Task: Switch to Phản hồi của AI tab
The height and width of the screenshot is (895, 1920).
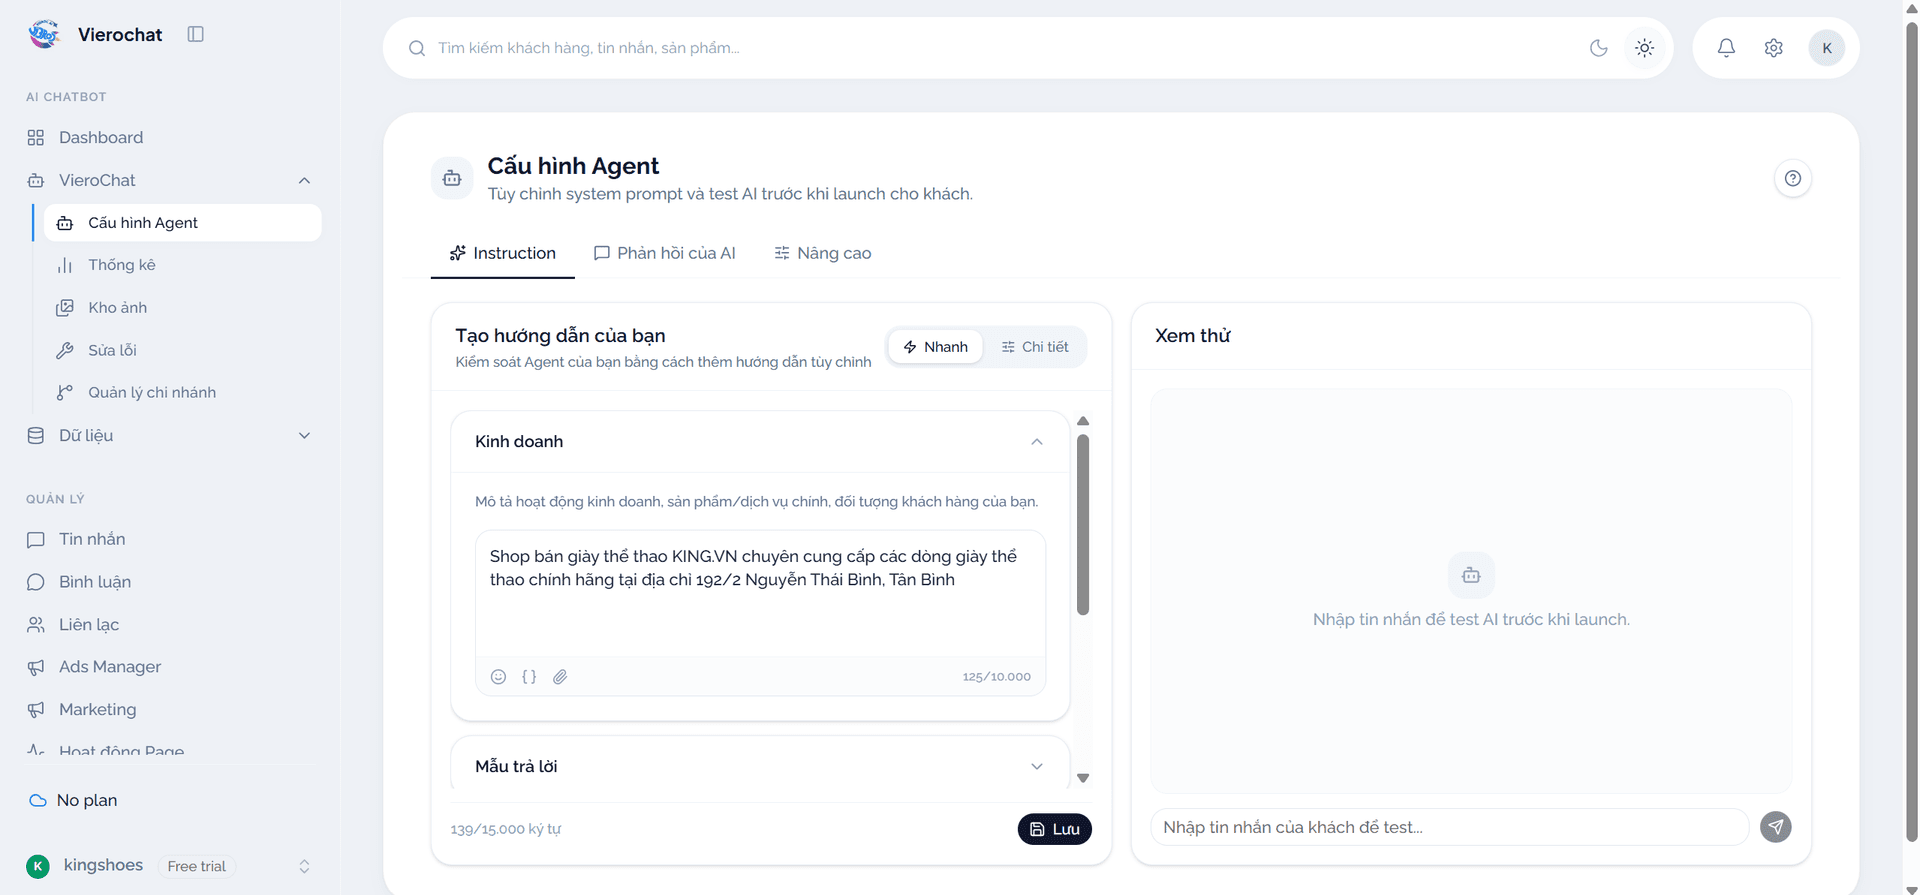Action: coord(665,254)
